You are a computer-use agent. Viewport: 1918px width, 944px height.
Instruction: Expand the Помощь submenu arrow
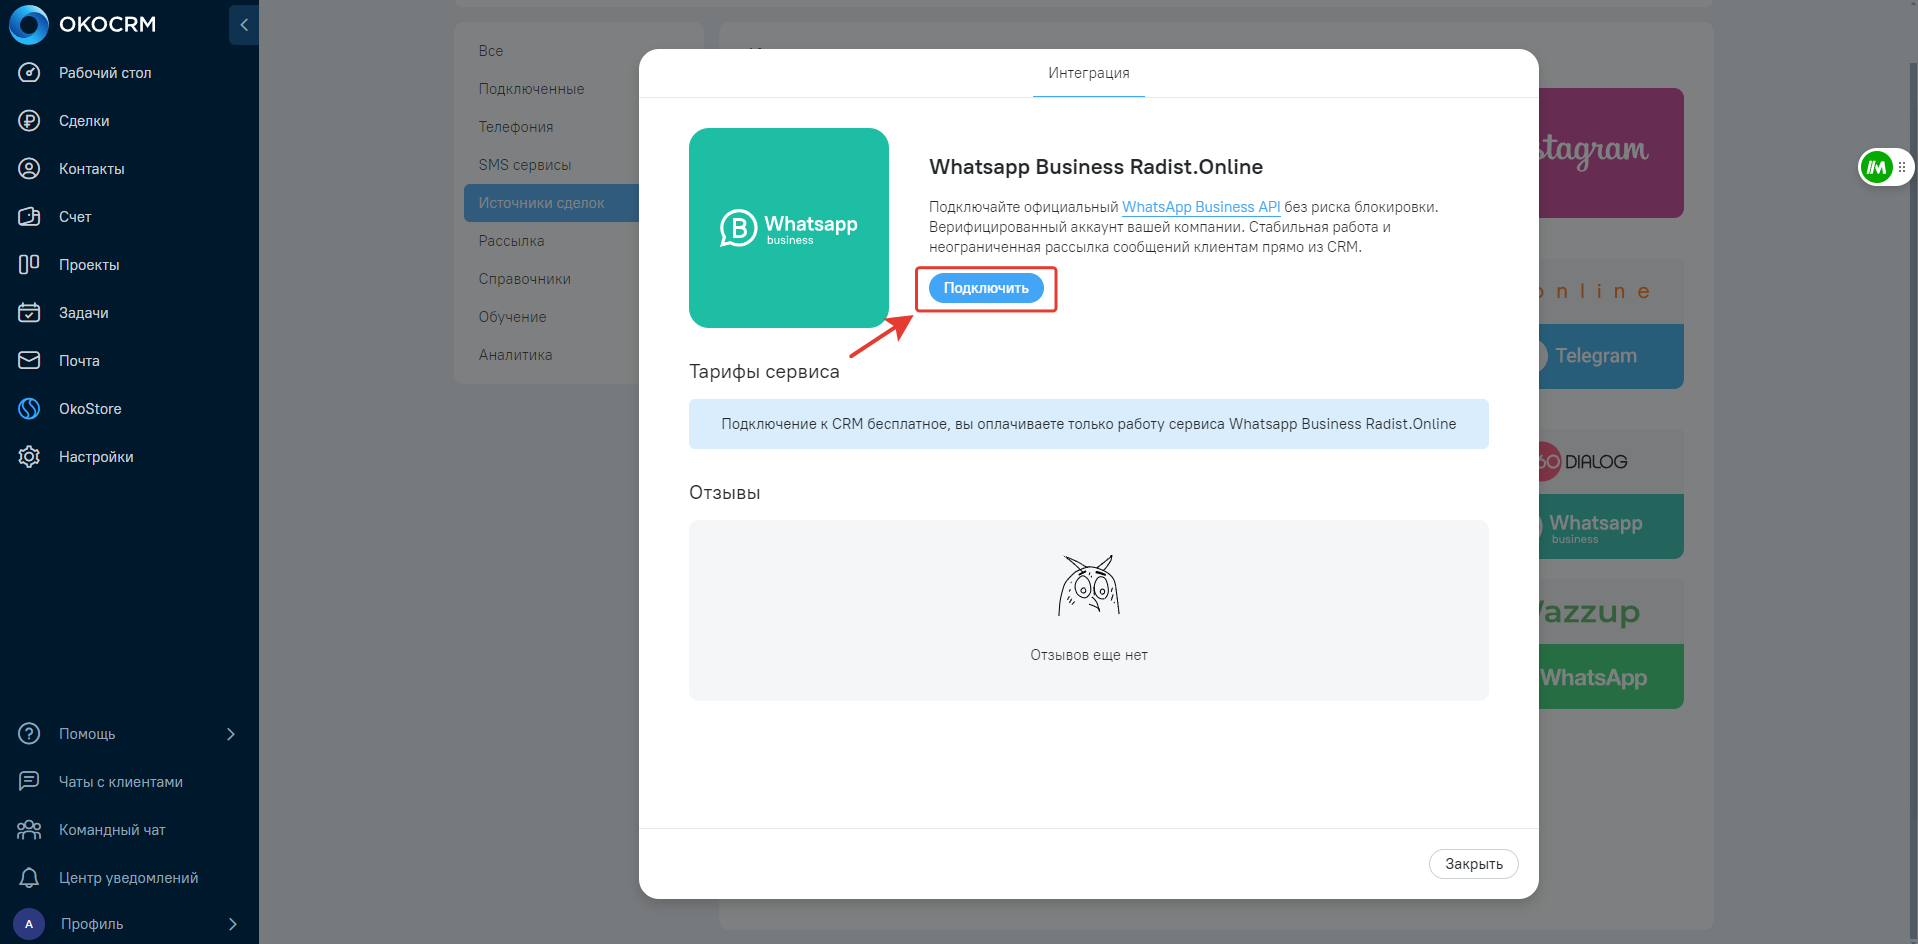pos(231,734)
